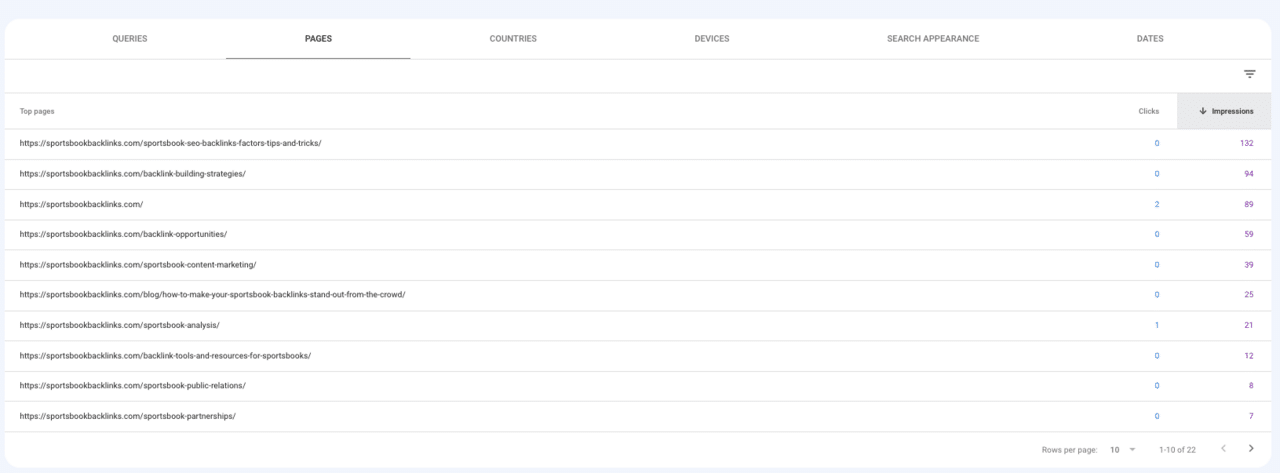1280x473 pixels.
Task: Click the Rows per page label
Action: pyautogui.click(x=1069, y=450)
